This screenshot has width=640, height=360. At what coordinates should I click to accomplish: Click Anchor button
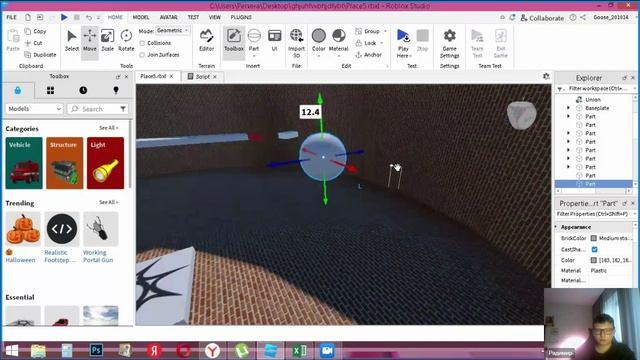tap(369, 55)
